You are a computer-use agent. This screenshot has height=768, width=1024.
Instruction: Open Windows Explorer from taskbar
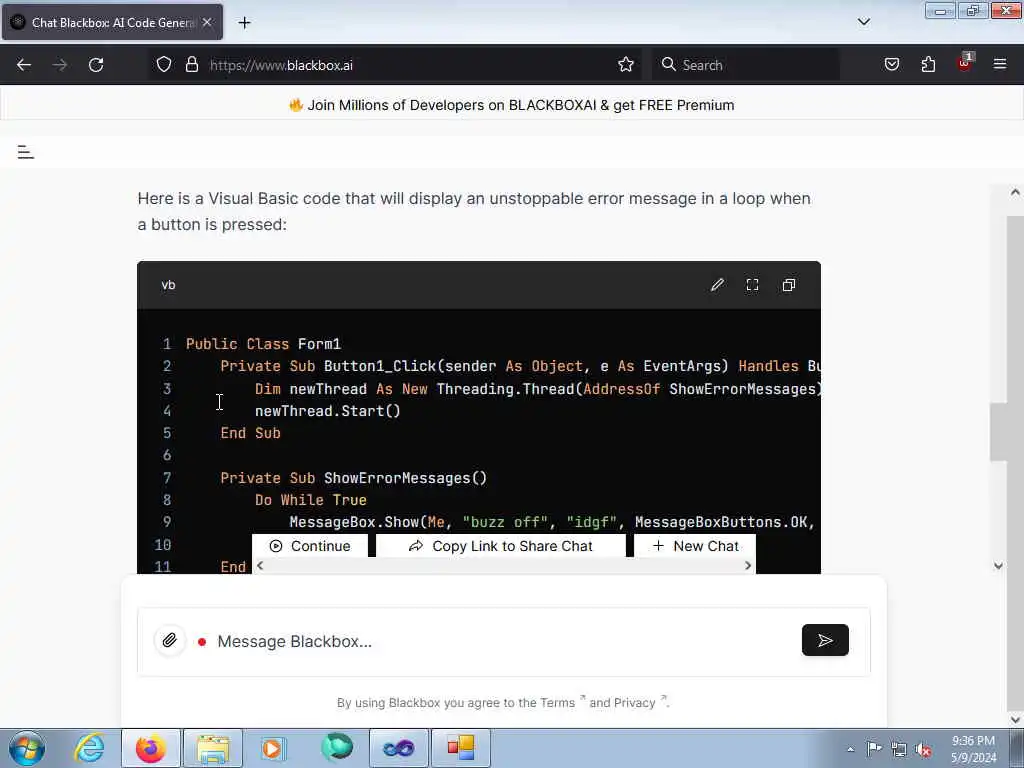click(213, 748)
